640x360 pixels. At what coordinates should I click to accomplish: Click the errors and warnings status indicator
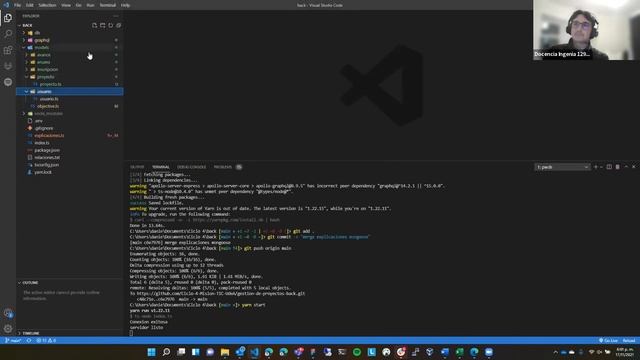46,340
